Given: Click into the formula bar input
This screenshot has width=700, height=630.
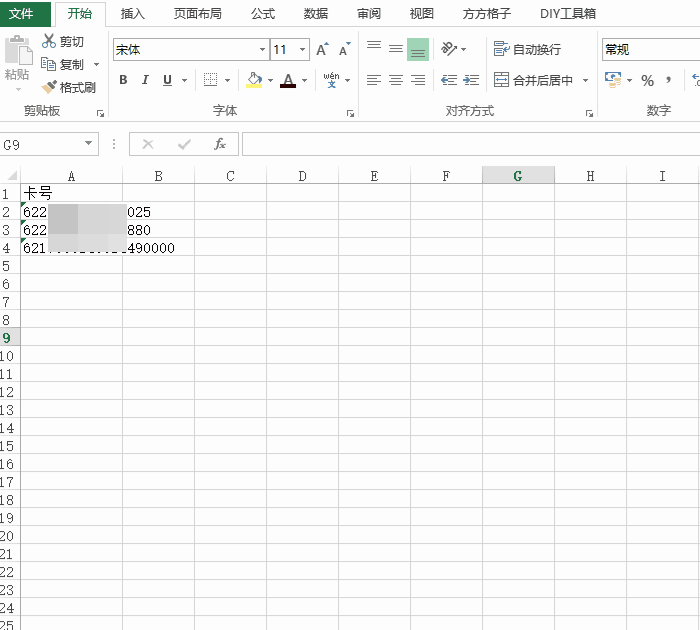Looking at the screenshot, I should click(x=471, y=144).
